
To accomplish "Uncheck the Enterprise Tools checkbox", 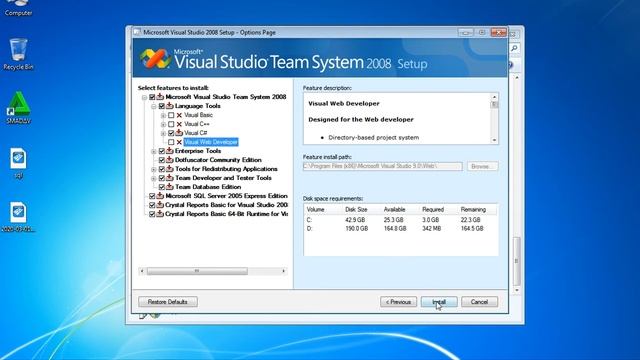I will [162, 151].
